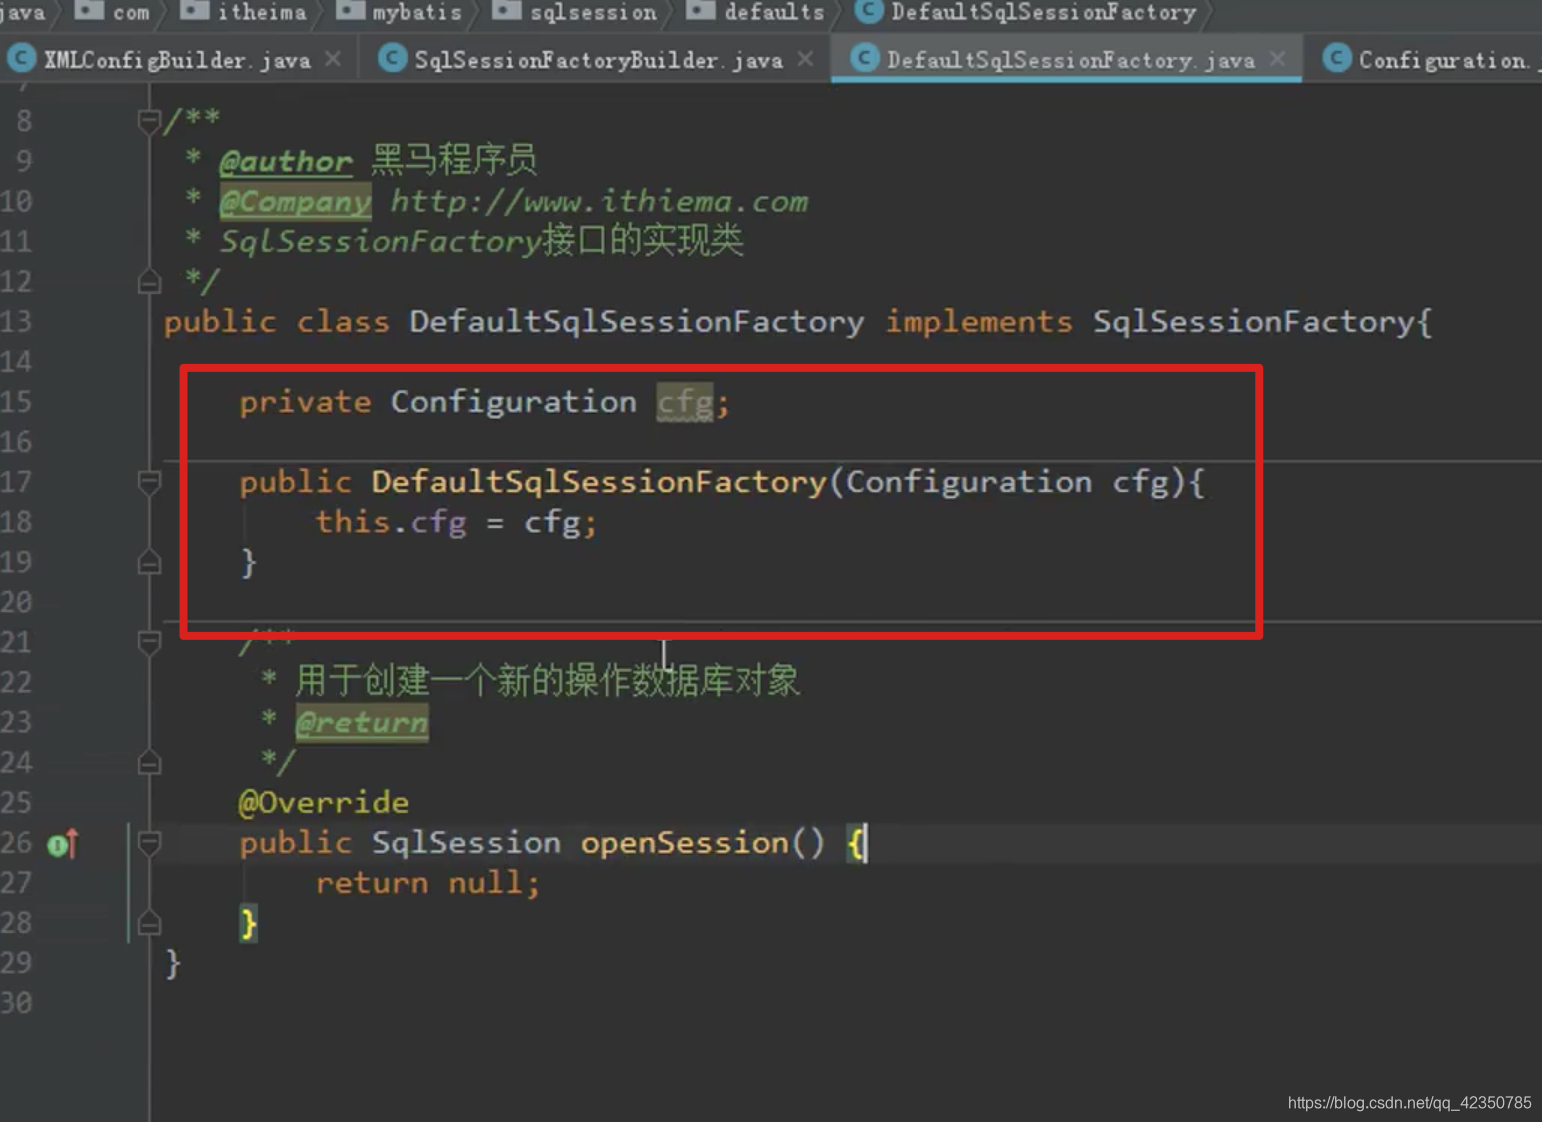1542x1122 pixels.
Task: Click the fold end marker at line 12
Action: pyautogui.click(x=149, y=282)
